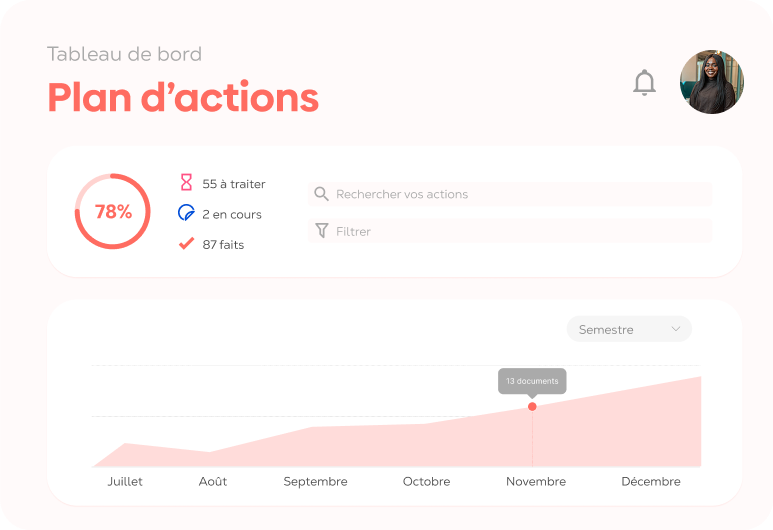Open the Semestre period dropdown
The image size is (773, 530).
point(629,329)
